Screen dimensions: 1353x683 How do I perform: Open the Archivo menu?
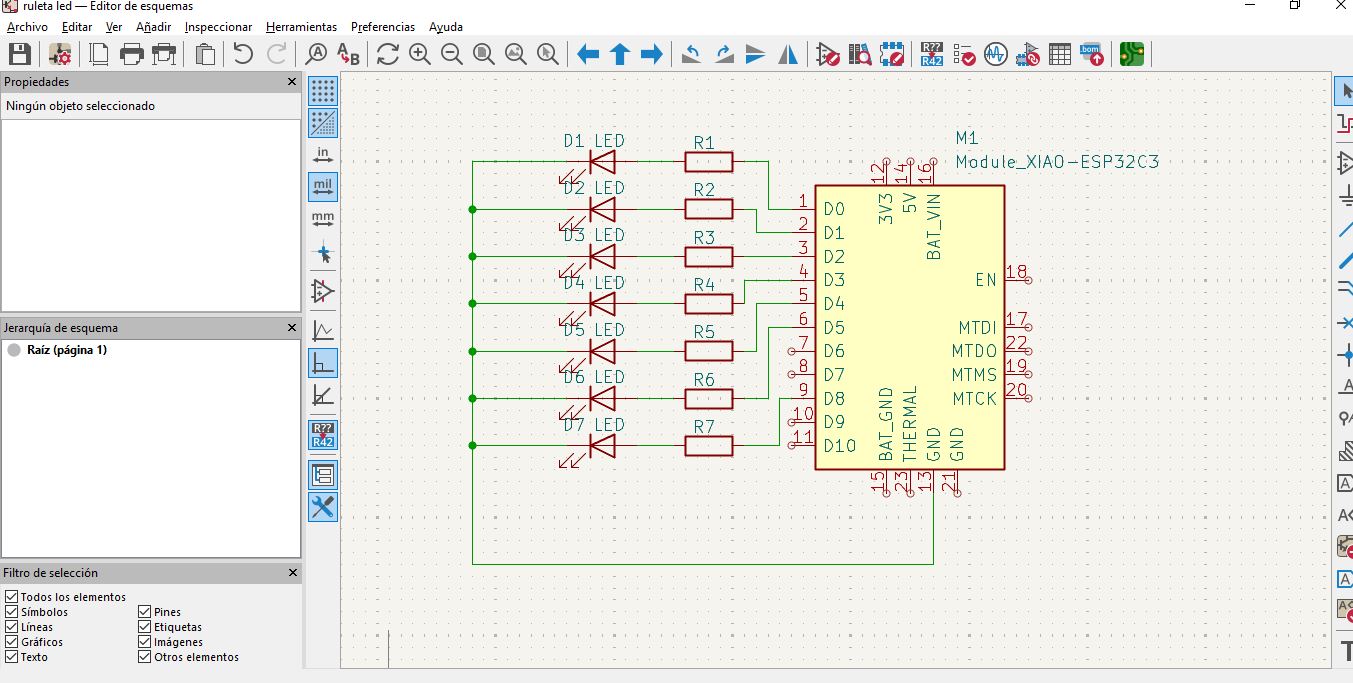tap(27, 27)
